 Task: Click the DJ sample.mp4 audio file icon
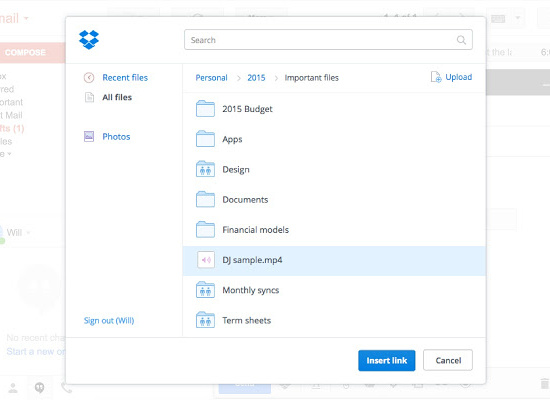click(206, 260)
